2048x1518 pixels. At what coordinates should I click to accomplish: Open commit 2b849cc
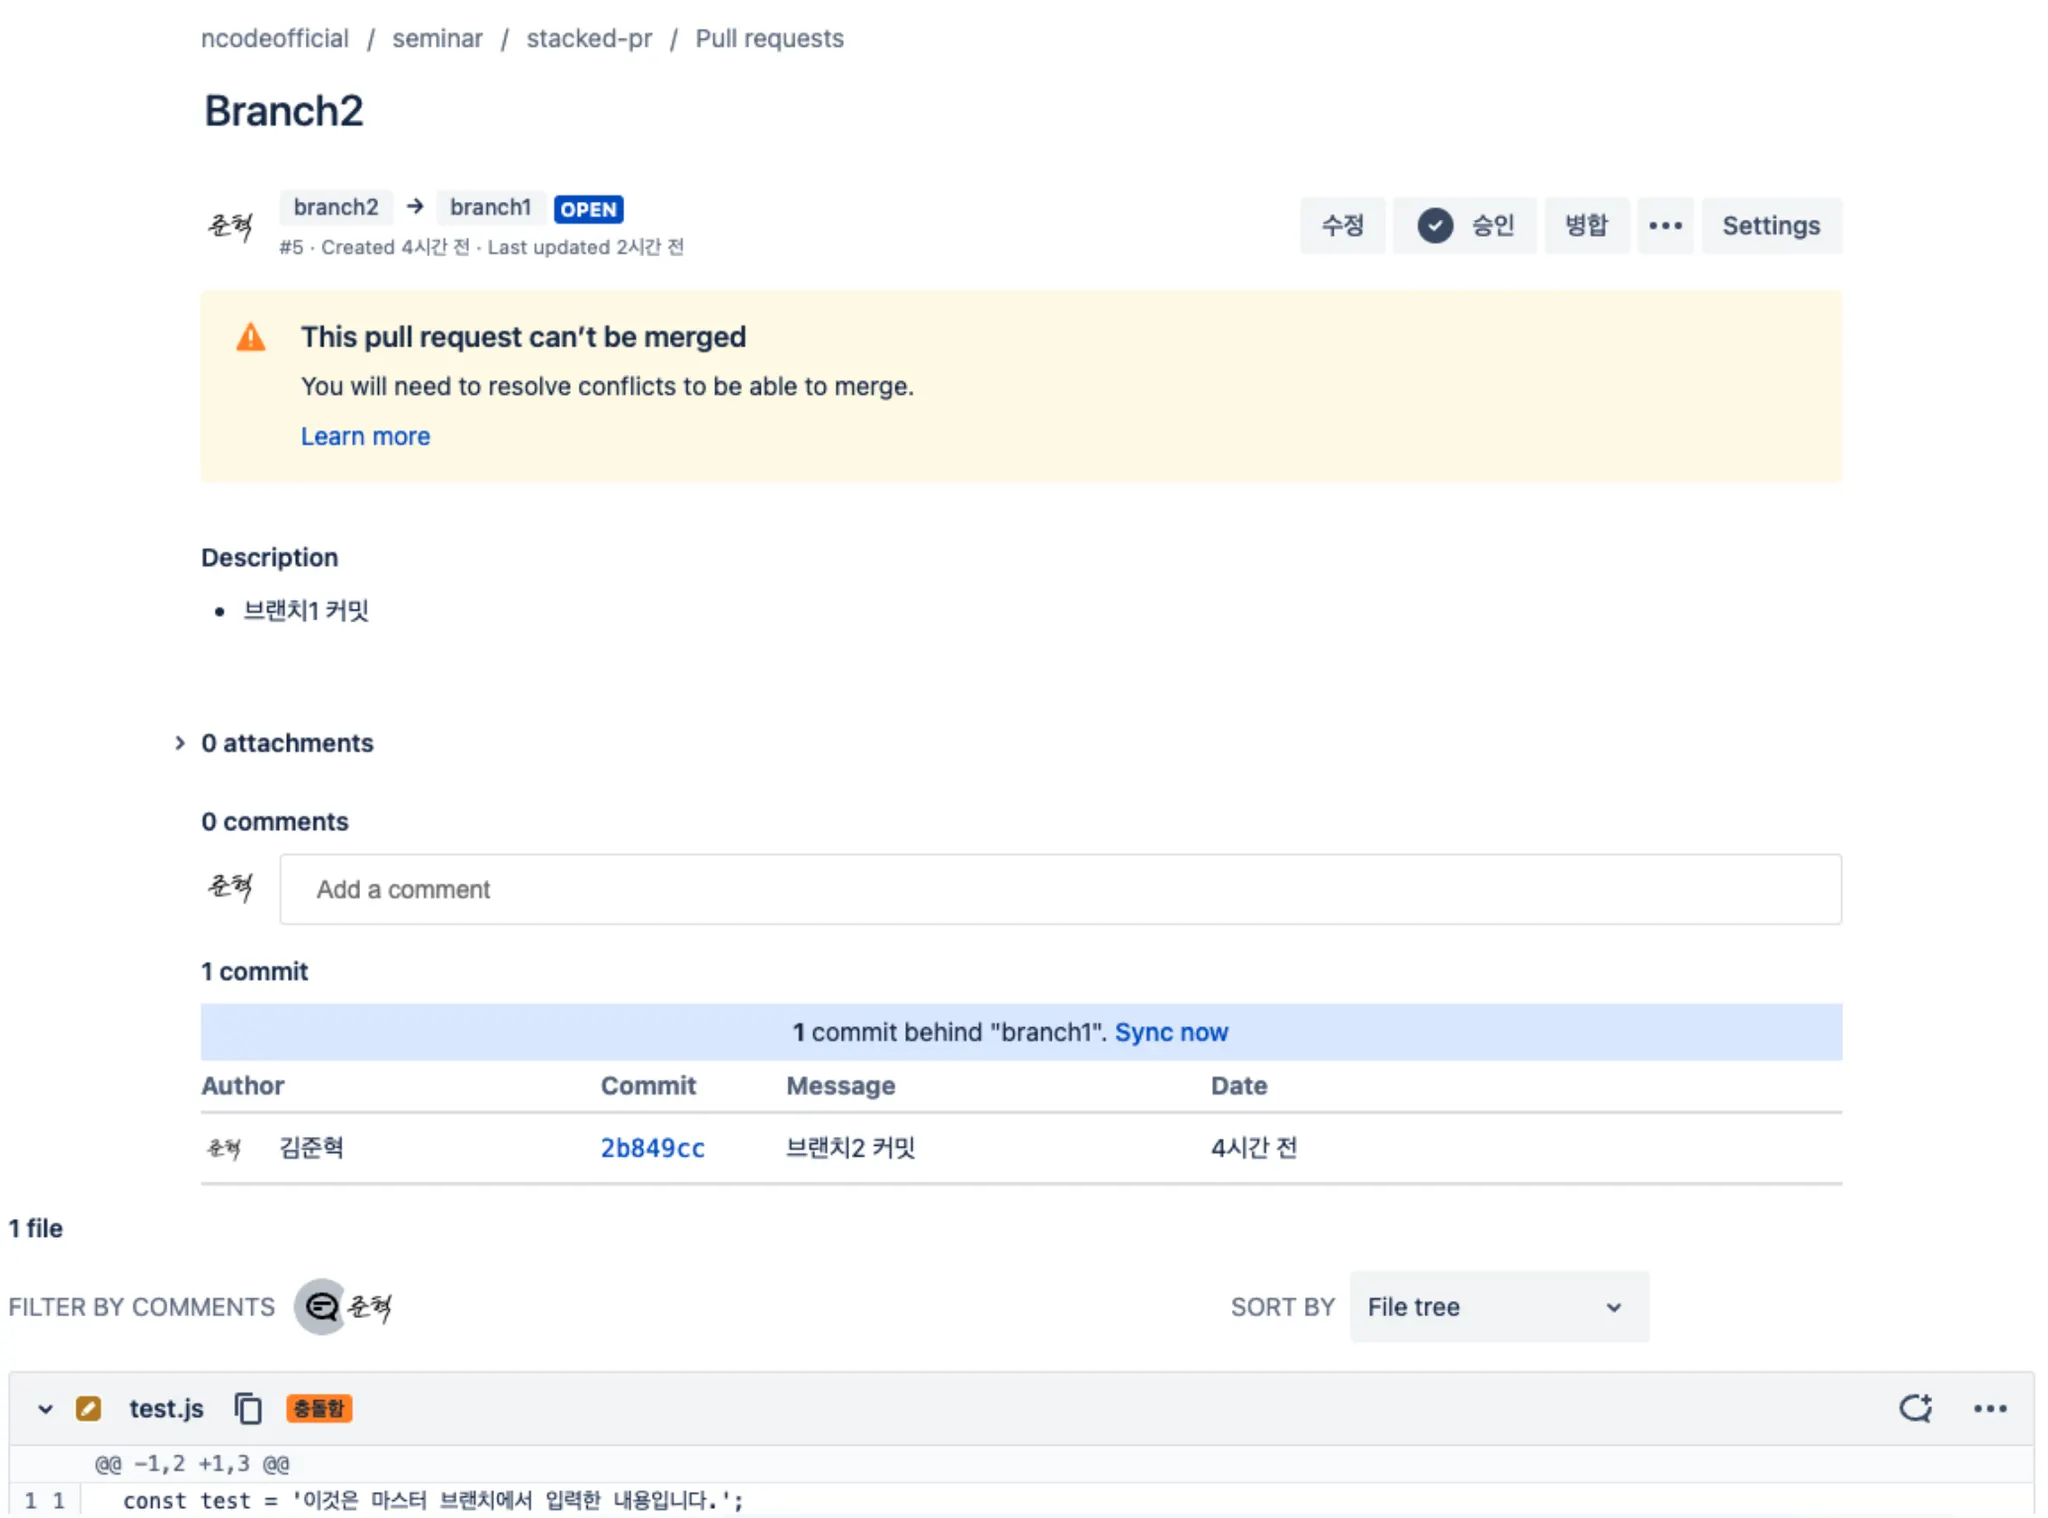(x=652, y=1148)
